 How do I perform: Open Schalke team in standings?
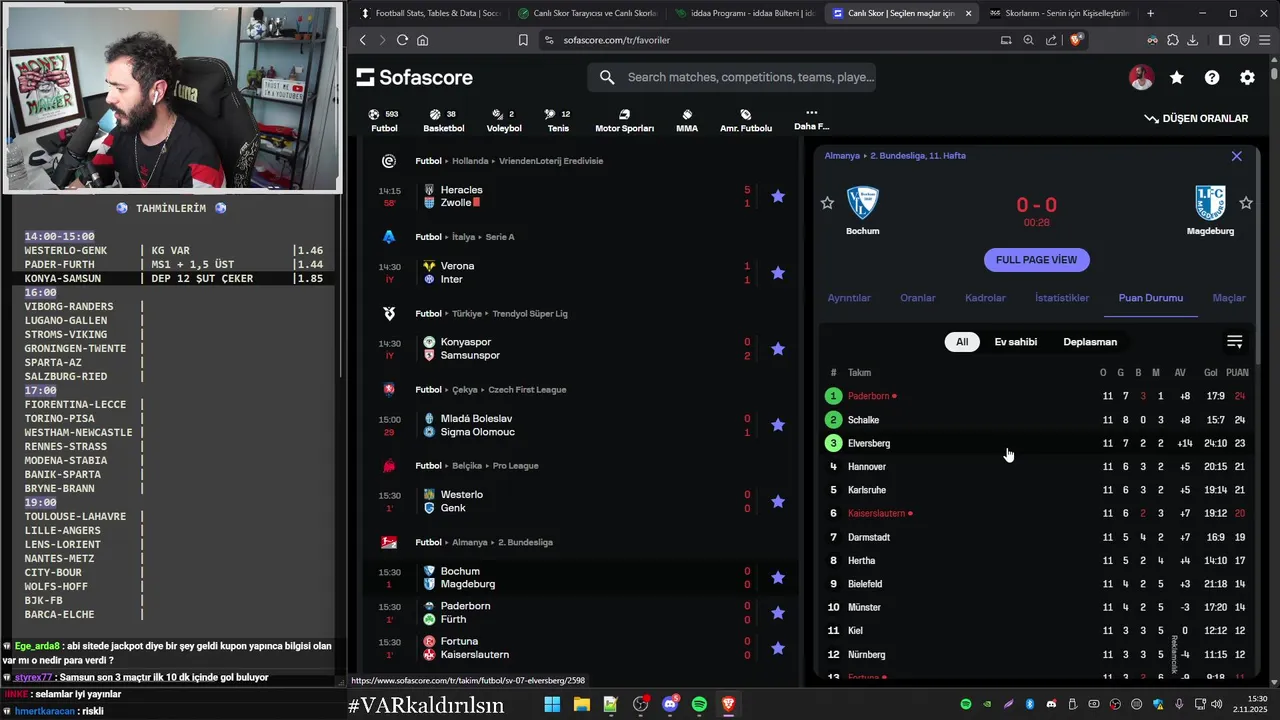click(863, 420)
